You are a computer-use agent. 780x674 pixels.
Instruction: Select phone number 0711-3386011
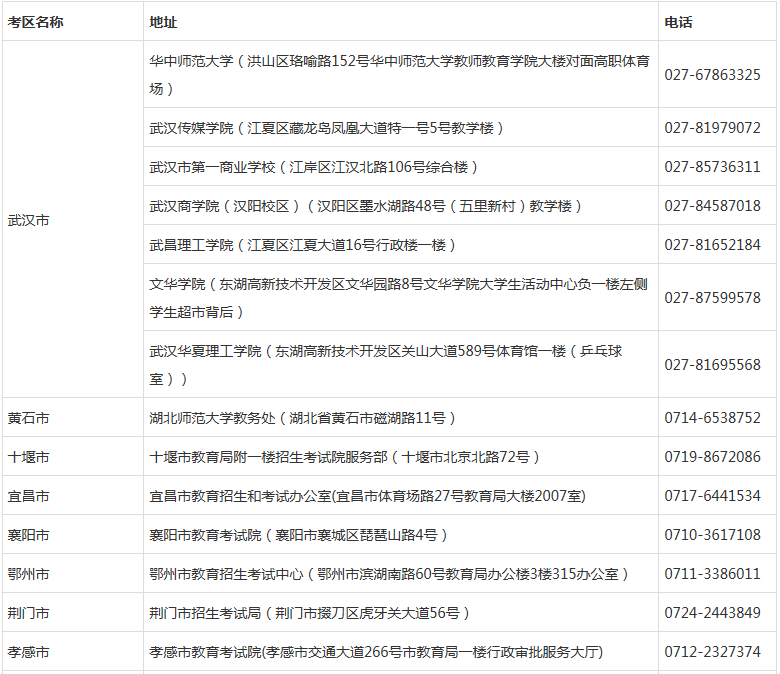(712, 574)
